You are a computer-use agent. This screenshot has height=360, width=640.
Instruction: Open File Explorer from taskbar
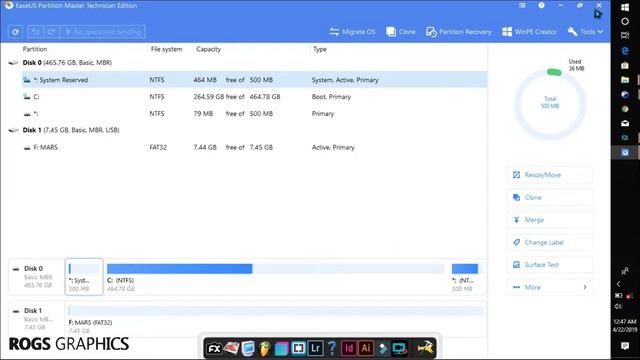(625, 80)
